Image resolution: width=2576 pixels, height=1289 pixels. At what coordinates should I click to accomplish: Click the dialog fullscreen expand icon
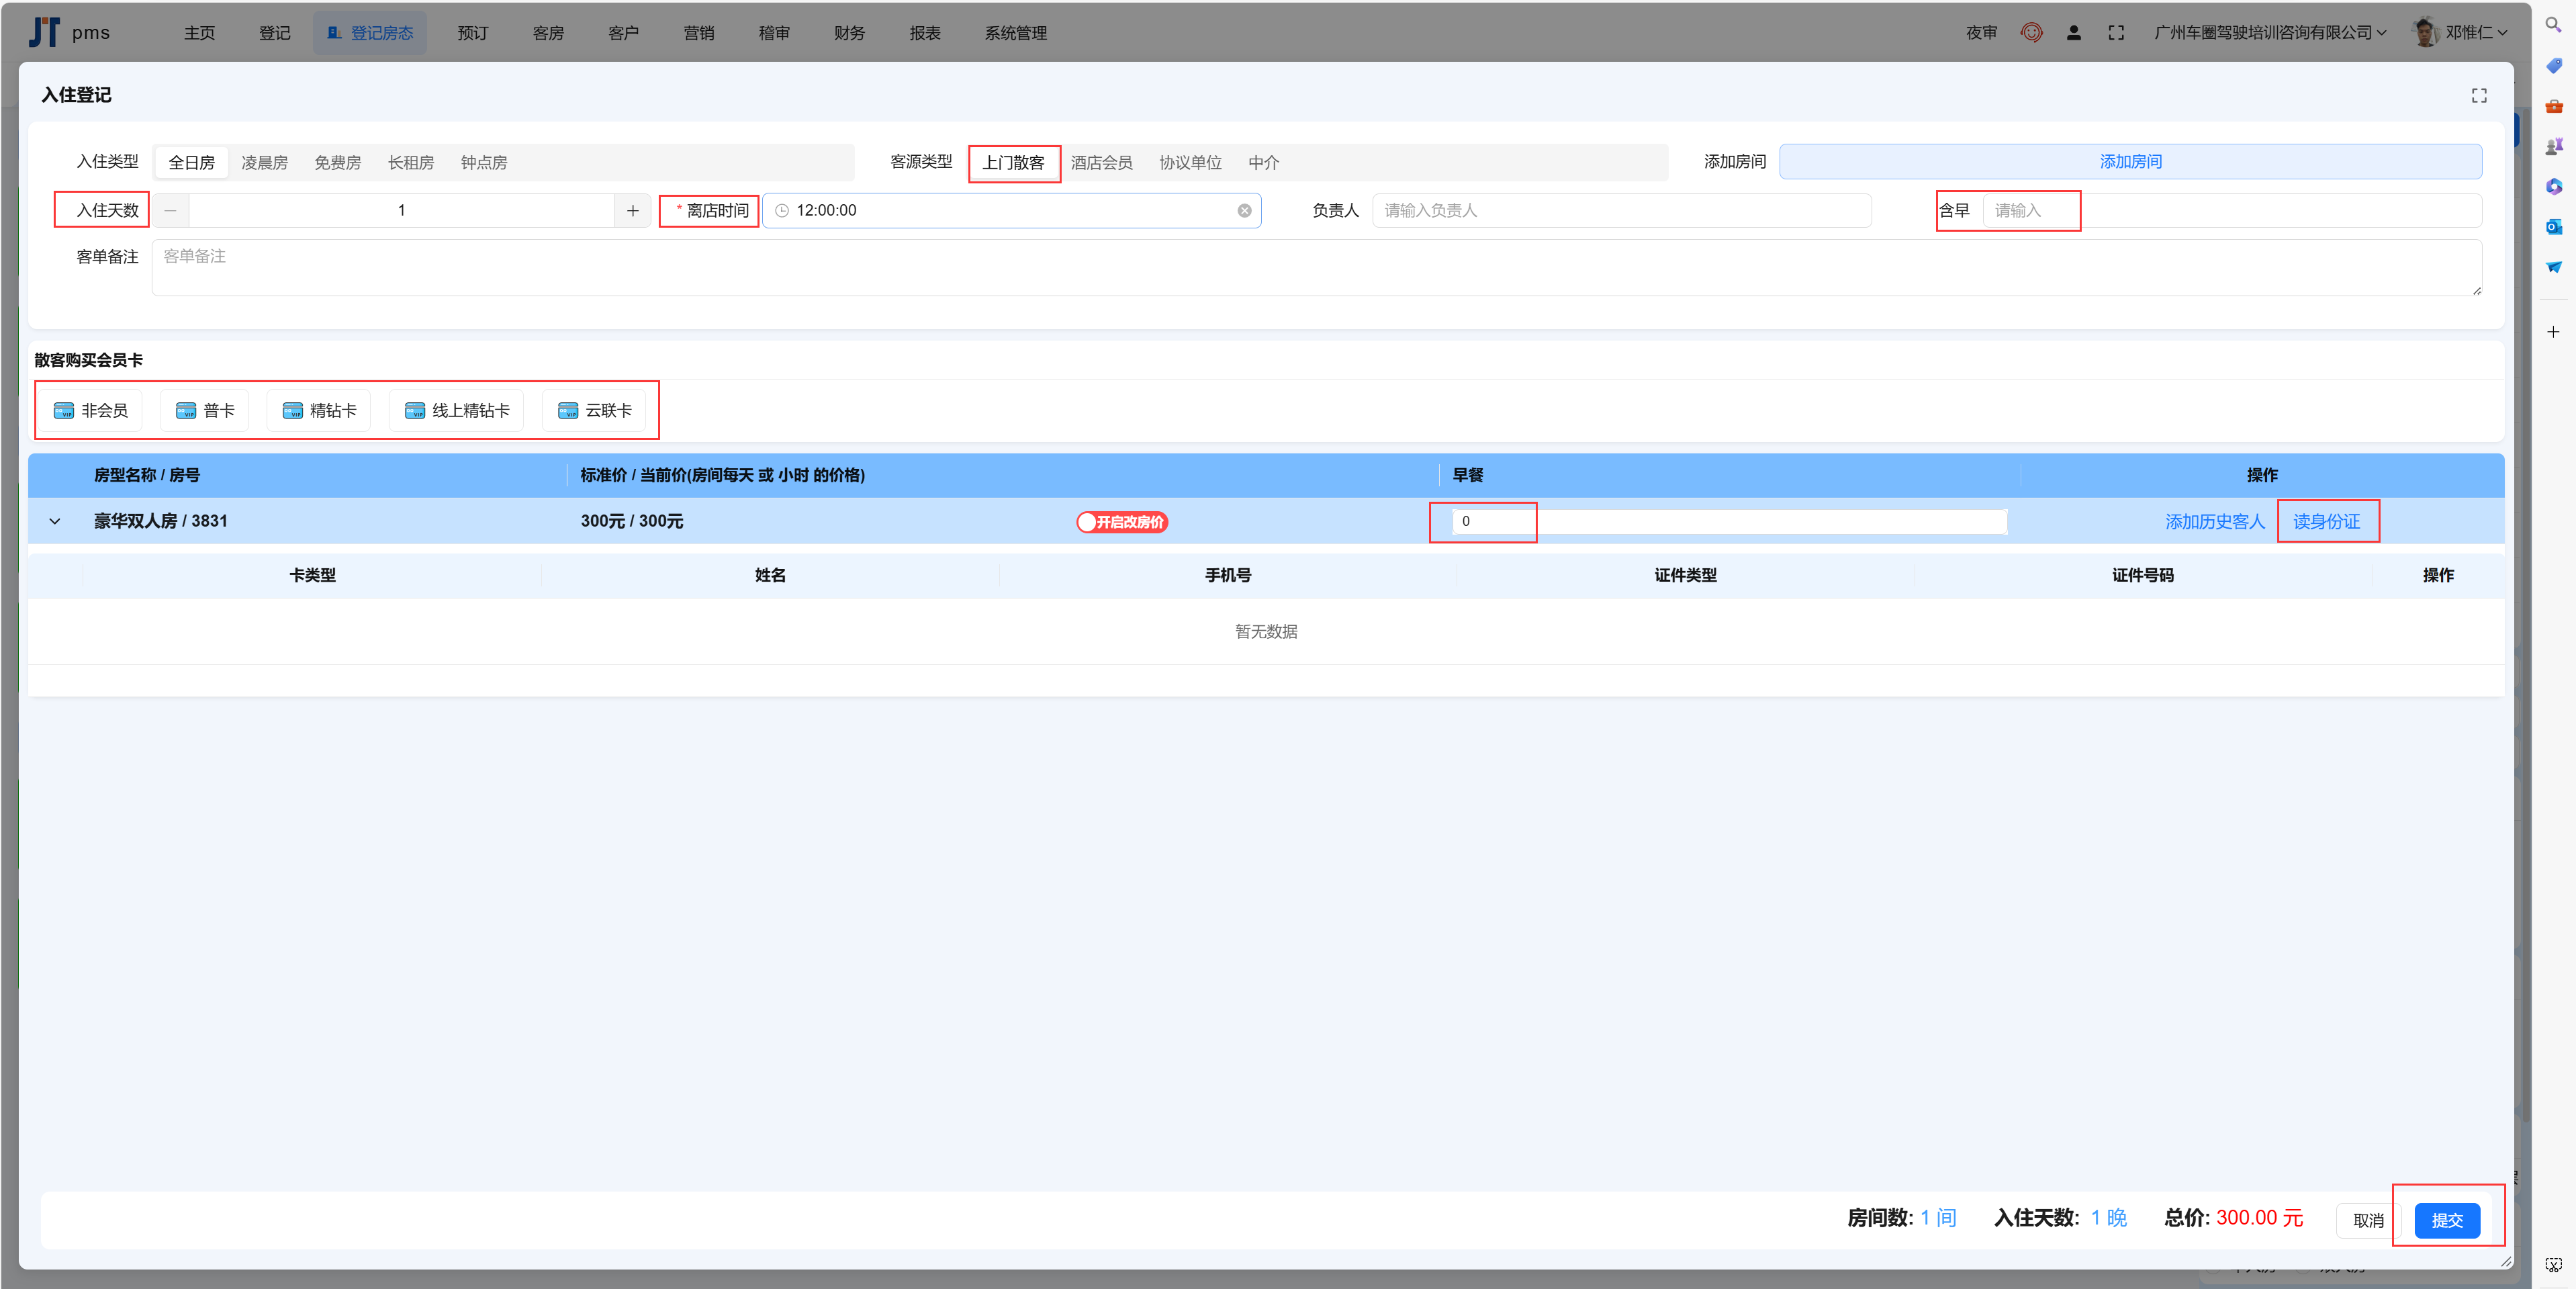click(x=2478, y=96)
